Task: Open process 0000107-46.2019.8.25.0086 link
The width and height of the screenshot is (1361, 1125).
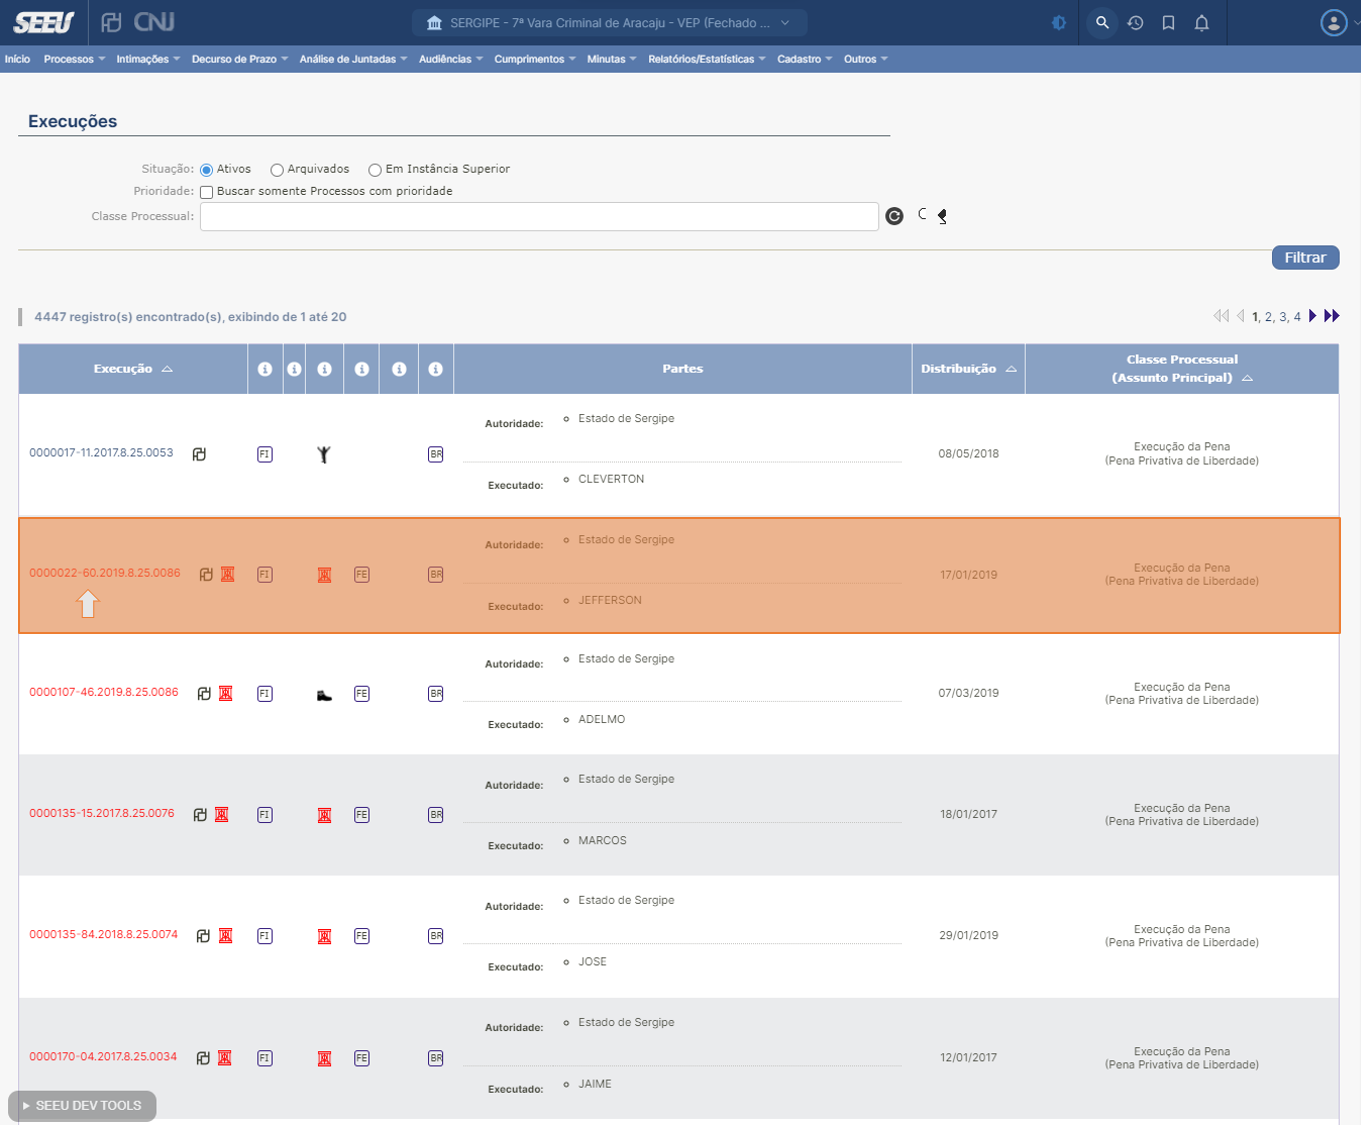Action: pos(104,692)
